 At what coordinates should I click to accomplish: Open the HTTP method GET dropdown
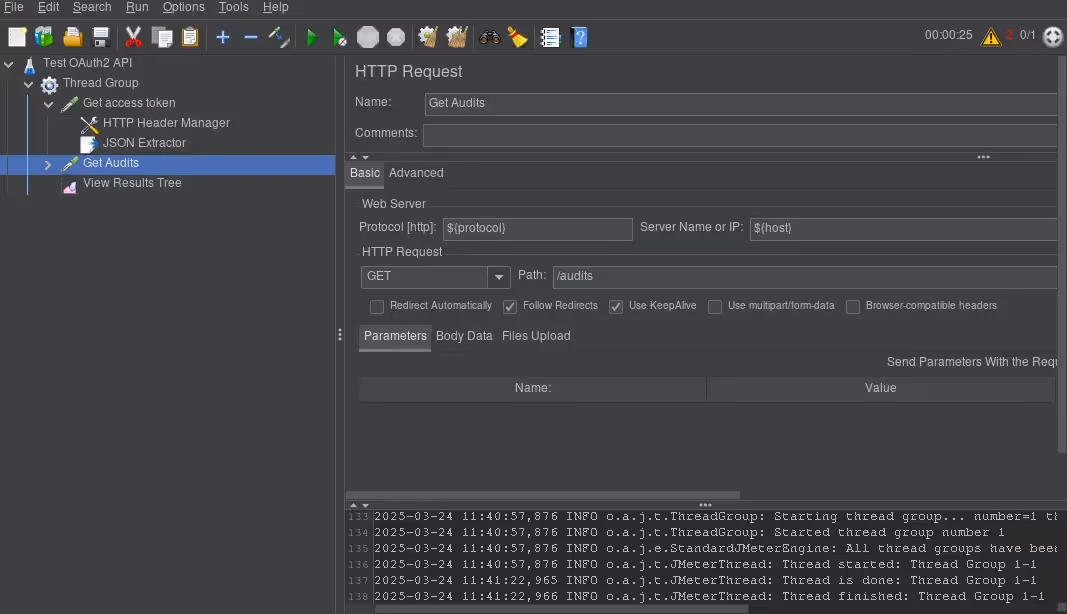click(x=499, y=277)
